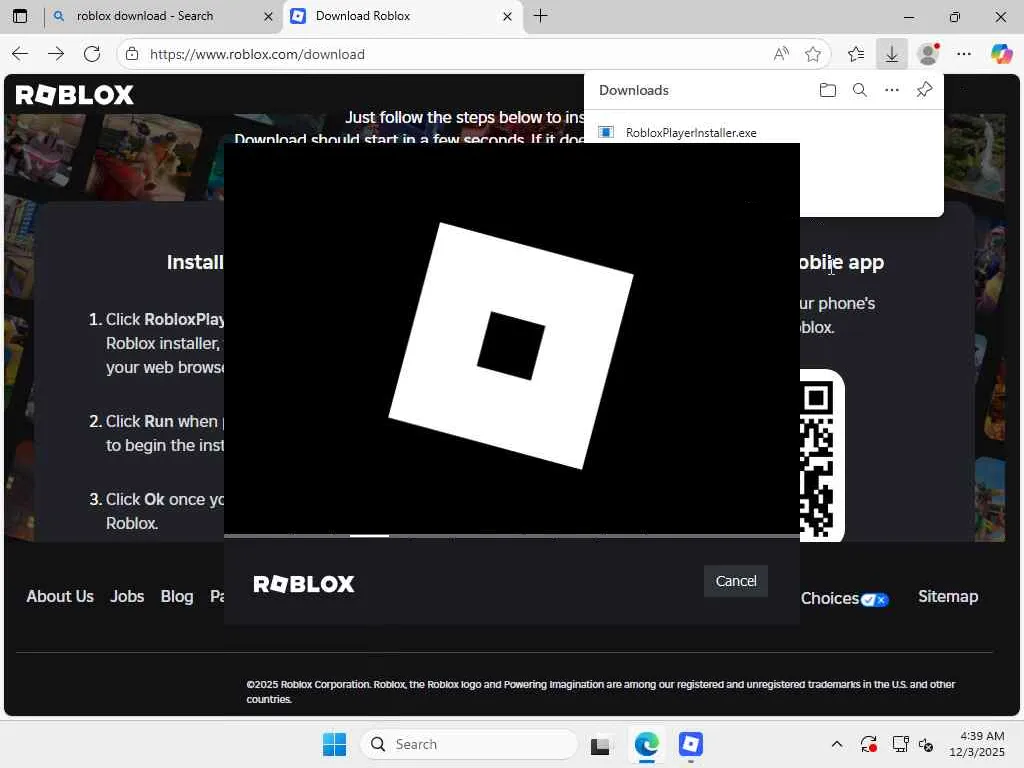Click the large Roblox logo in installer
The image size is (1024, 768).
click(x=511, y=345)
